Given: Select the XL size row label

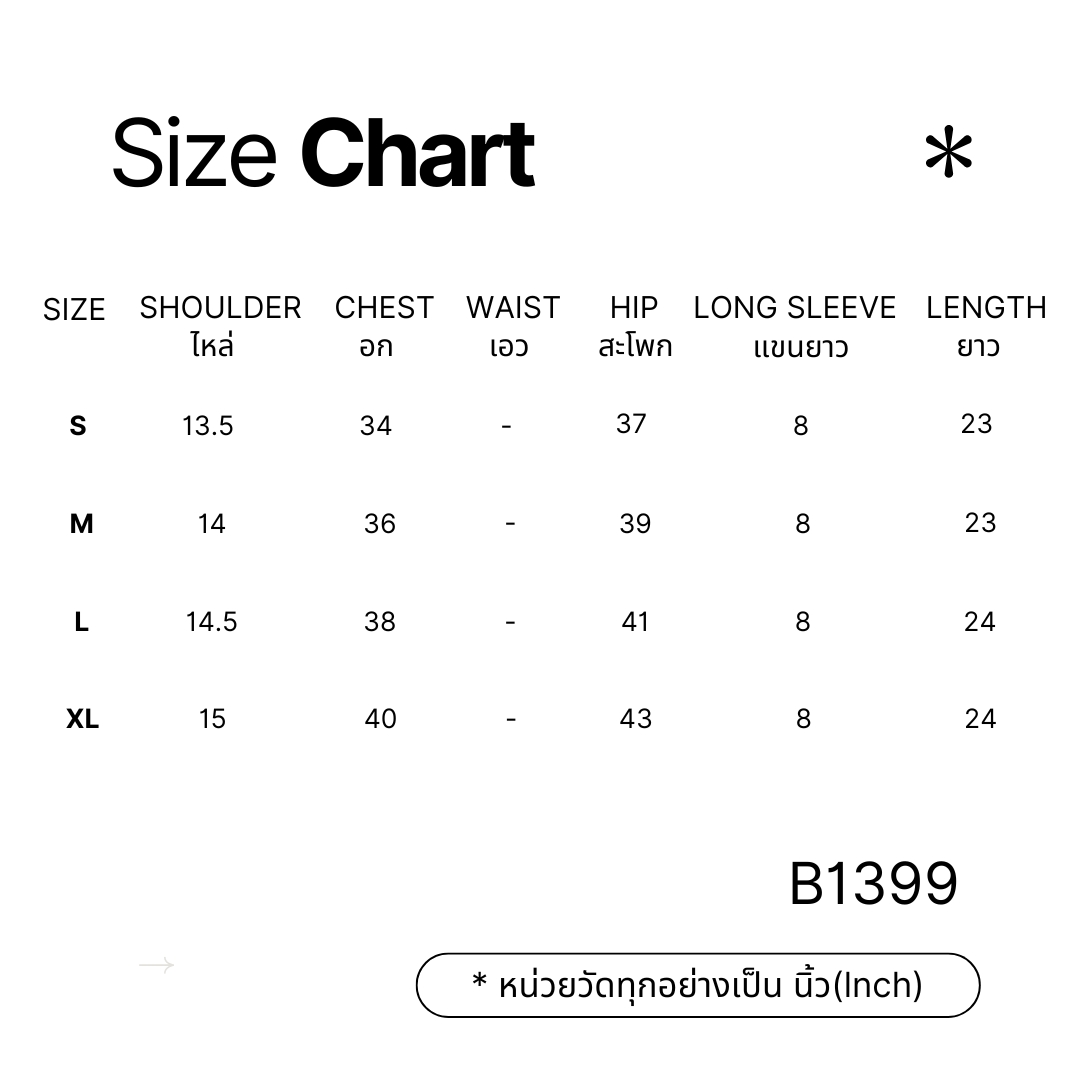Looking at the screenshot, I should pos(83,719).
